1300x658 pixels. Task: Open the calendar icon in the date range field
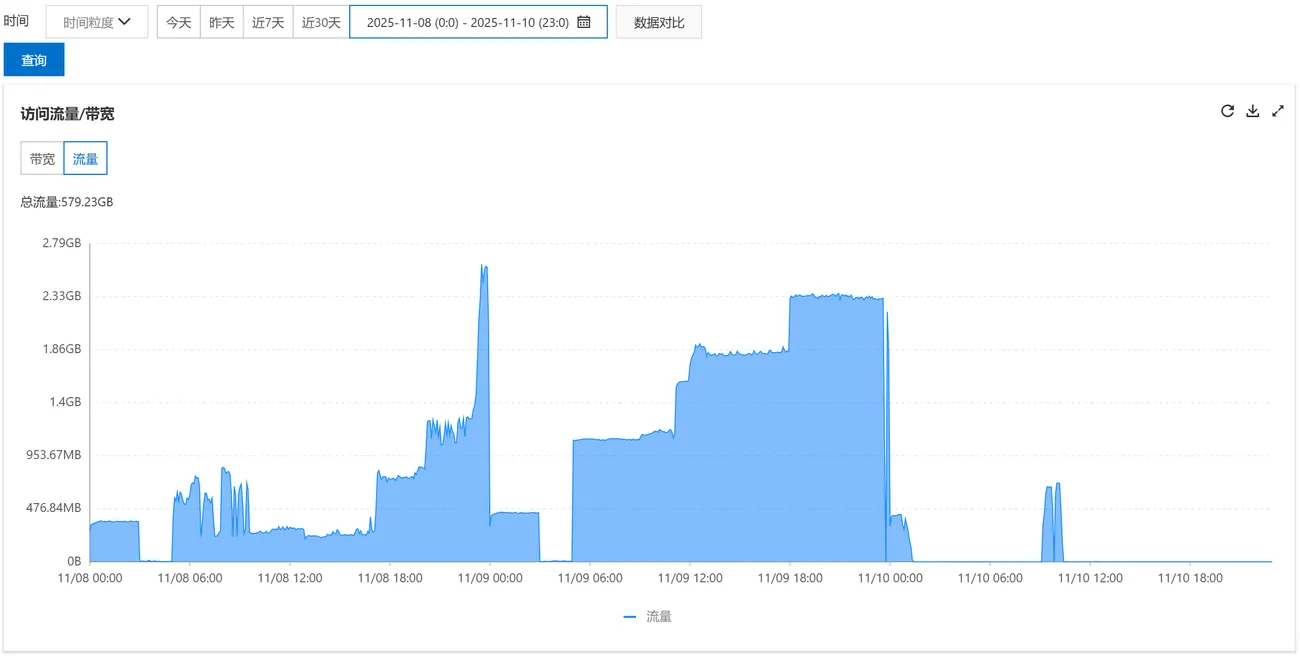click(584, 22)
